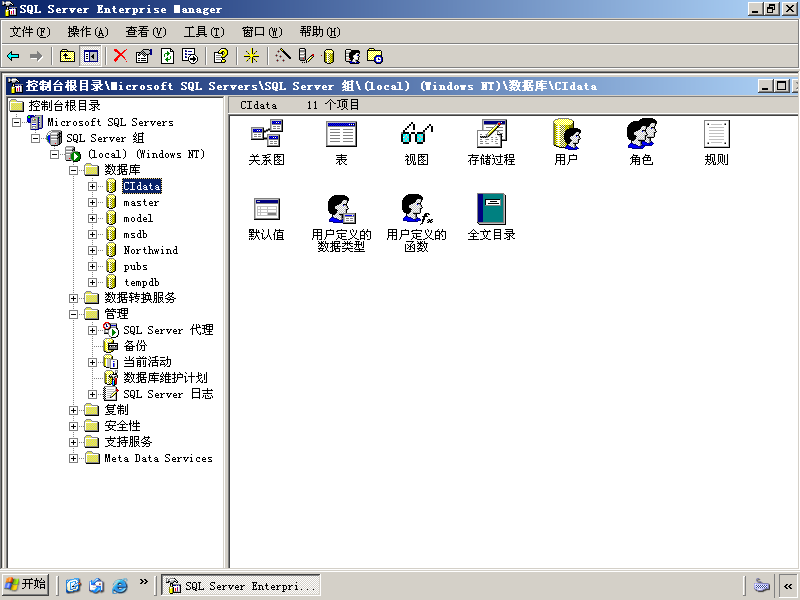
Task: Click the New Login toolbar icon
Action: [x=353, y=56]
